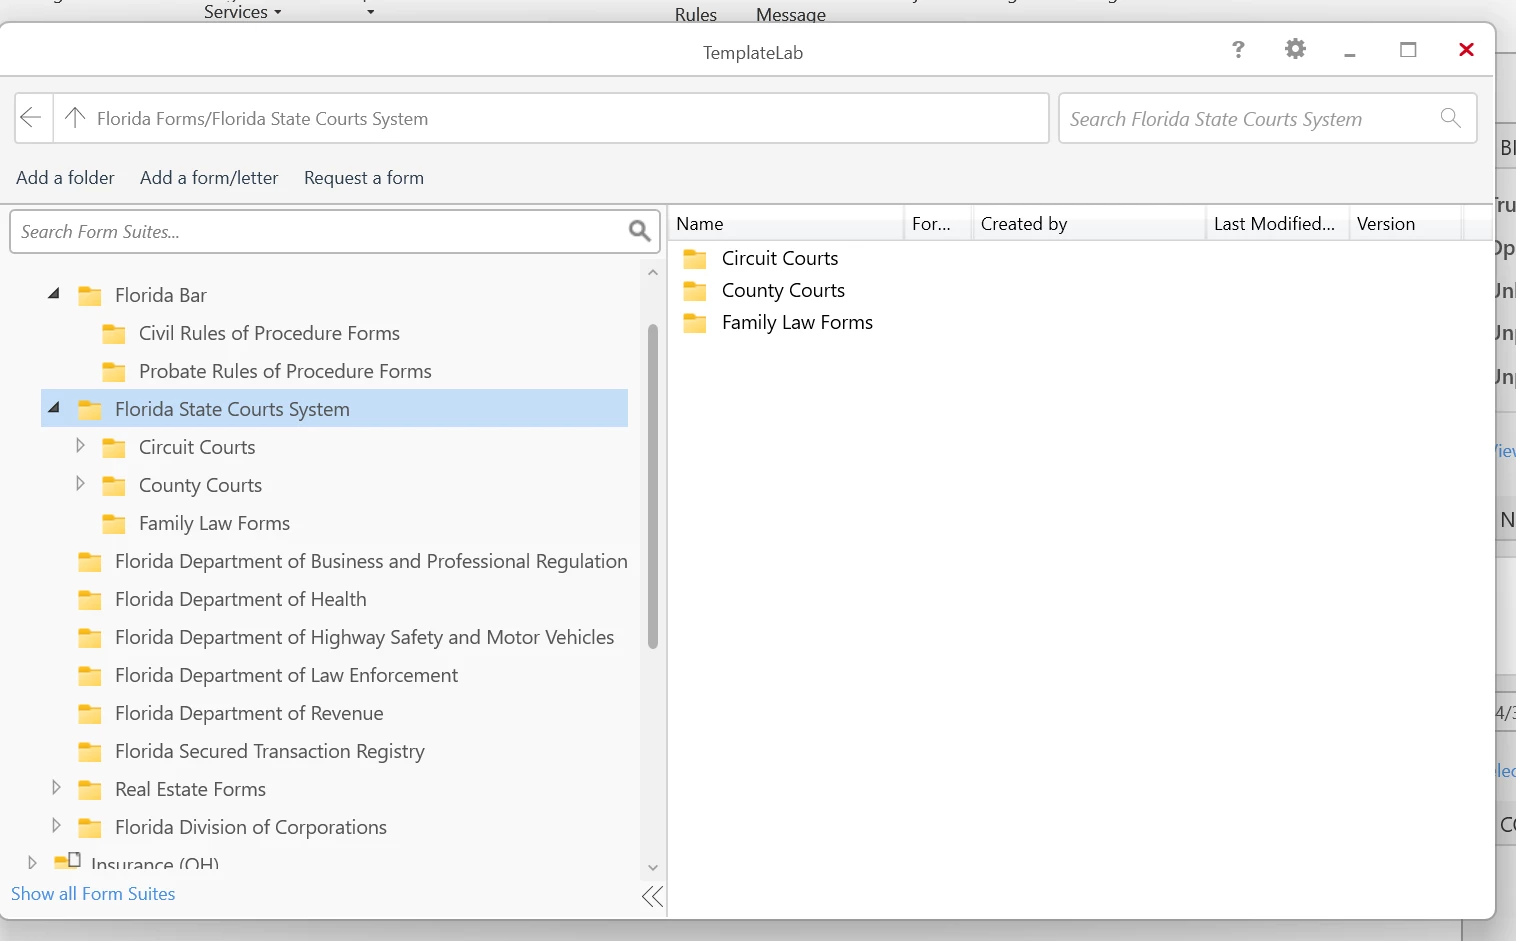1516x941 pixels.
Task: Open County Courts in the file list
Action: point(783,290)
